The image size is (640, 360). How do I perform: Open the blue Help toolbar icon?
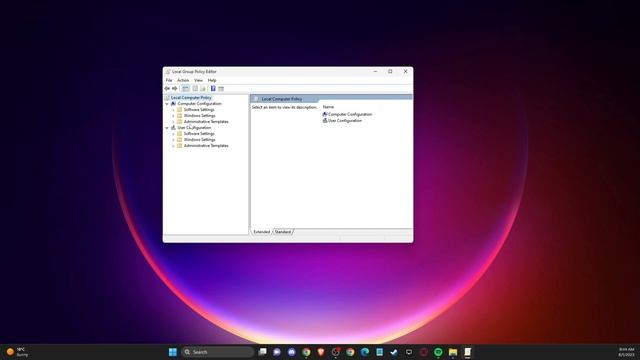click(213, 89)
